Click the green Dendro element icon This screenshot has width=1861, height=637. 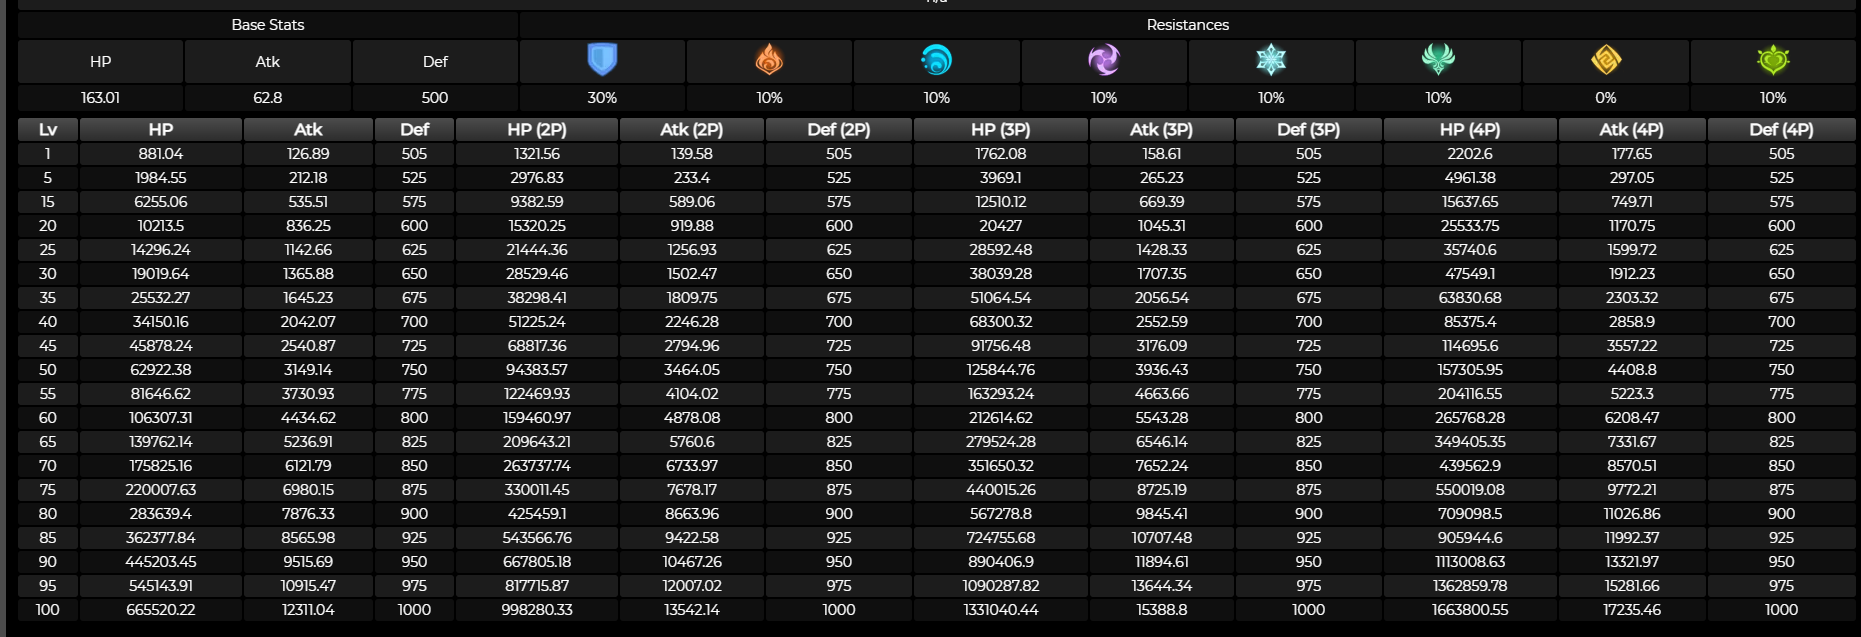pyautogui.click(x=1773, y=60)
